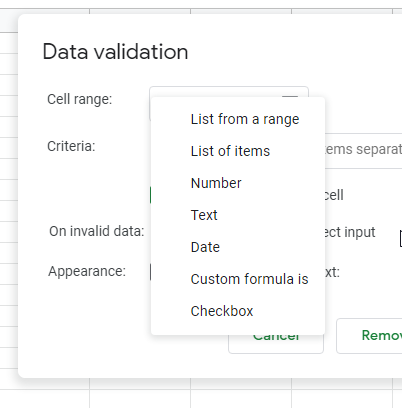Click the 'Data validation' dialog title
This screenshot has width=402, height=408.
pyautogui.click(x=115, y=52)
